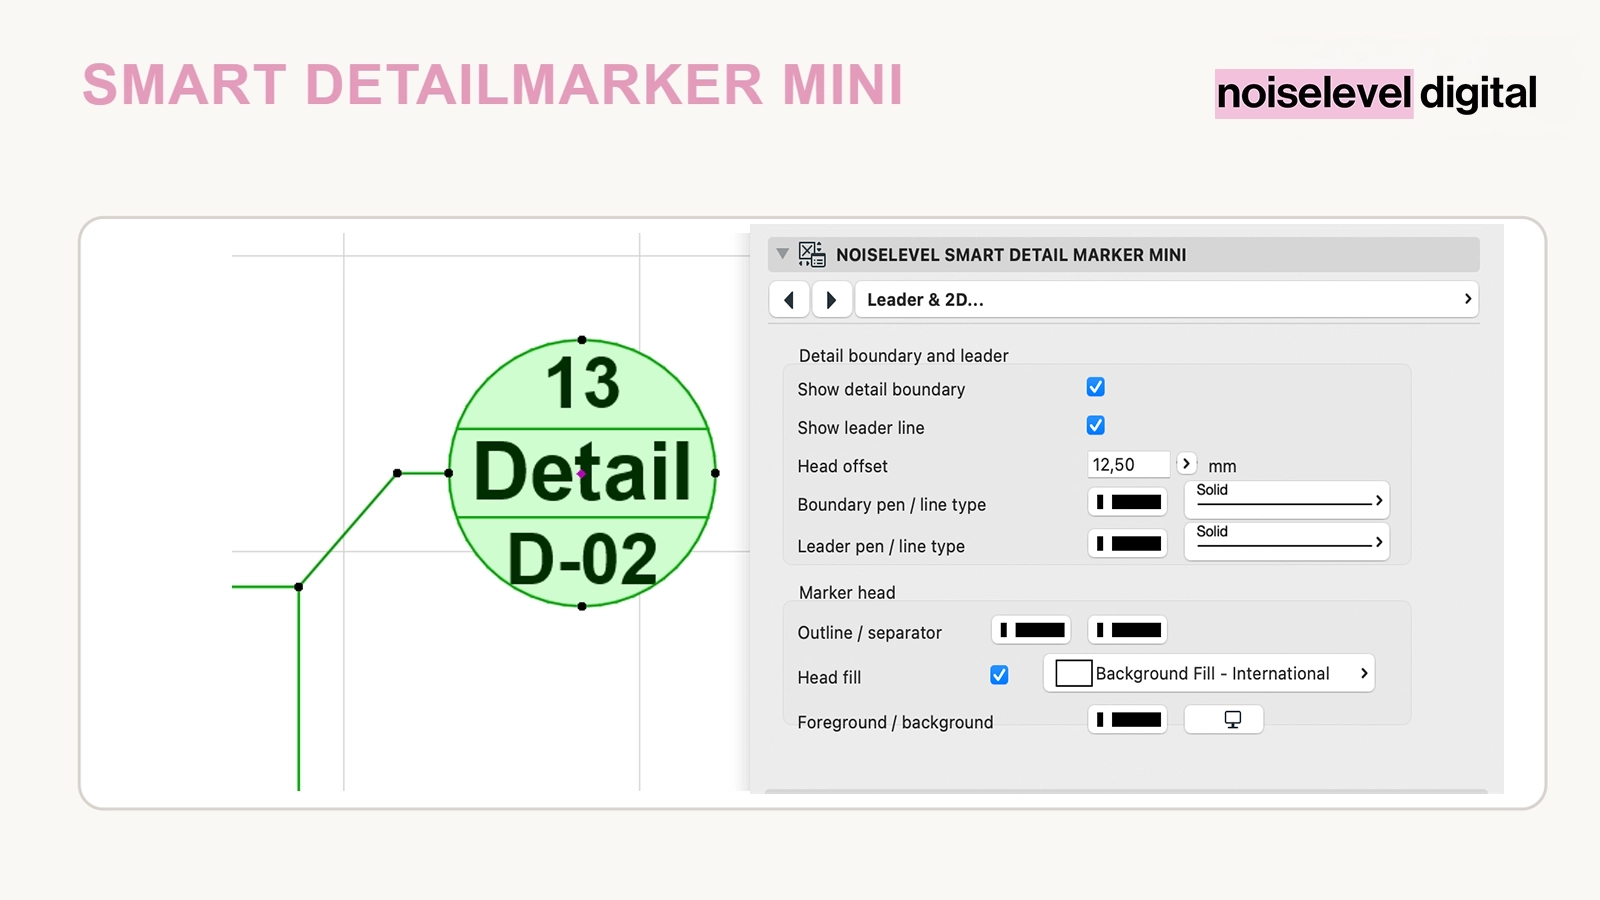The width and height of the screenshot is (1600, 900).
Task: Open the Boundary line type Solid dropdown
Action: pyautogui.click(x=1287, y=499)
